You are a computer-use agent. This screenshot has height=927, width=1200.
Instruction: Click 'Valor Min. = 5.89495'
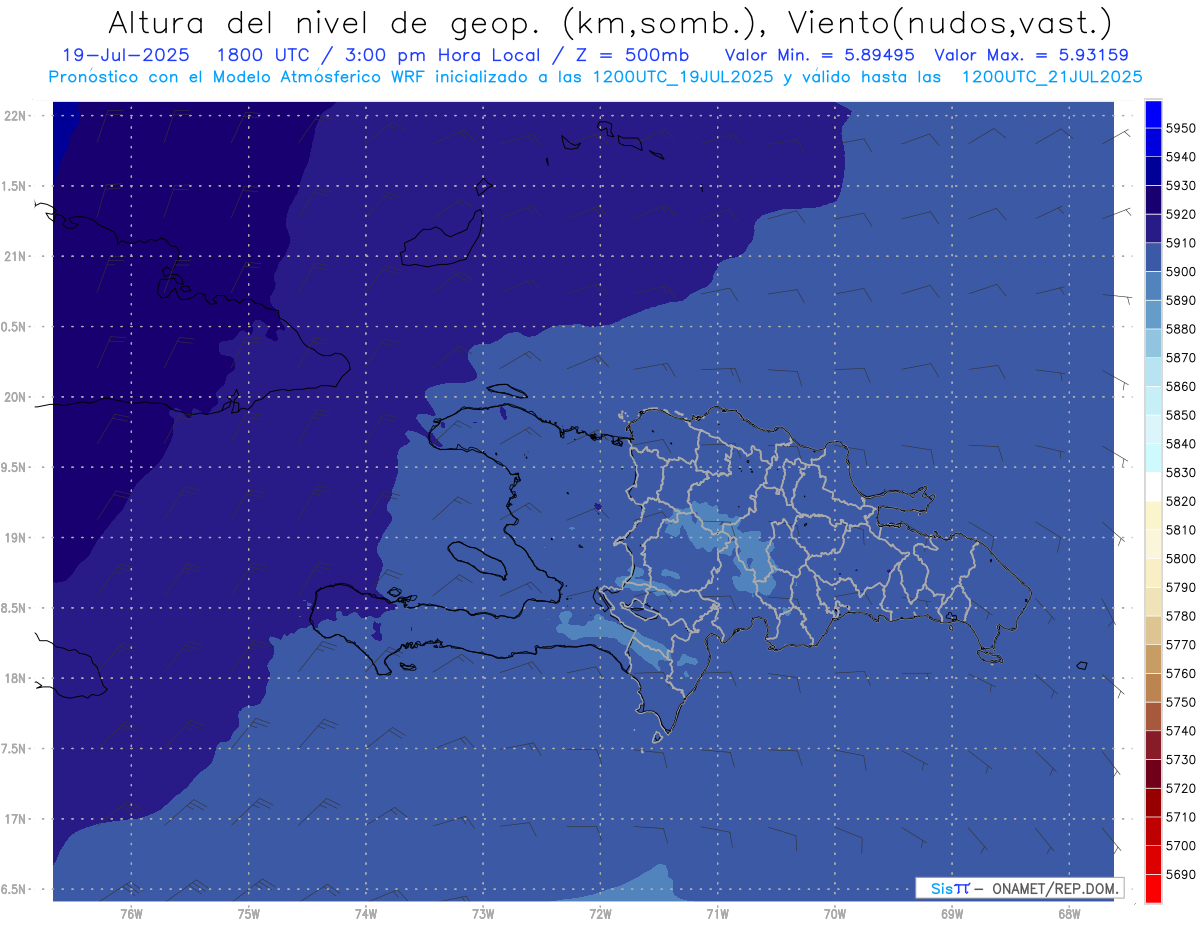[x=820, y=56]
